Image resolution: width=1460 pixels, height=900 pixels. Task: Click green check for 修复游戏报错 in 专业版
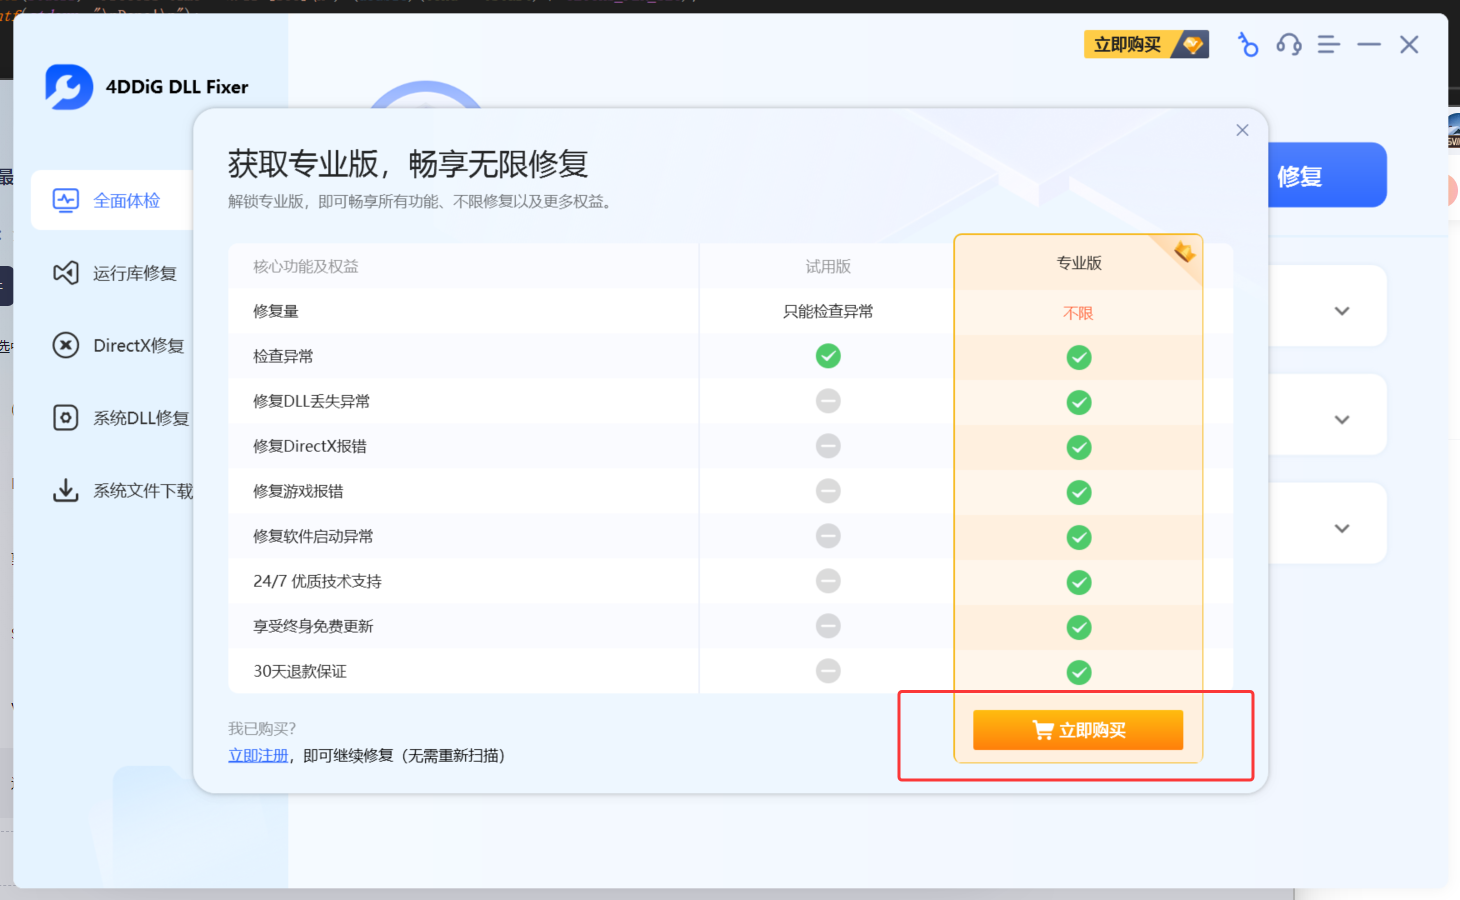click(1079, 492)
